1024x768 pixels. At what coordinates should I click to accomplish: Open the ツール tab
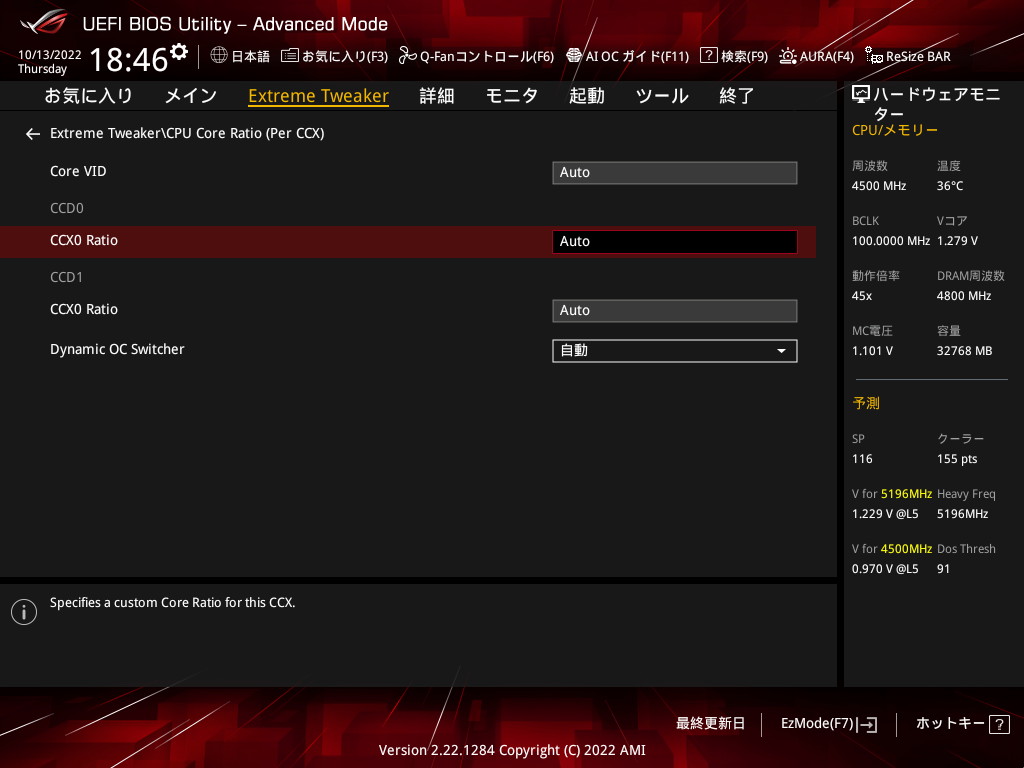pos(662,96)
